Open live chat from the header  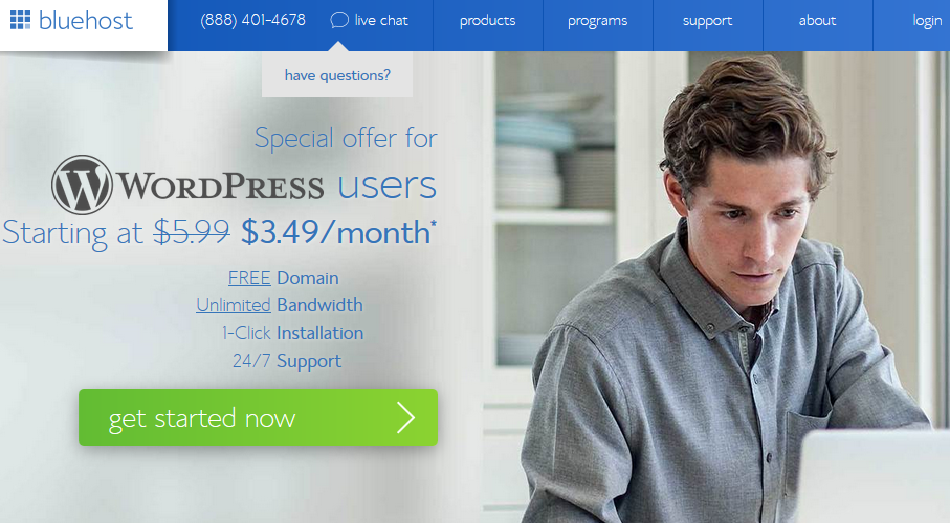[369, 20]
